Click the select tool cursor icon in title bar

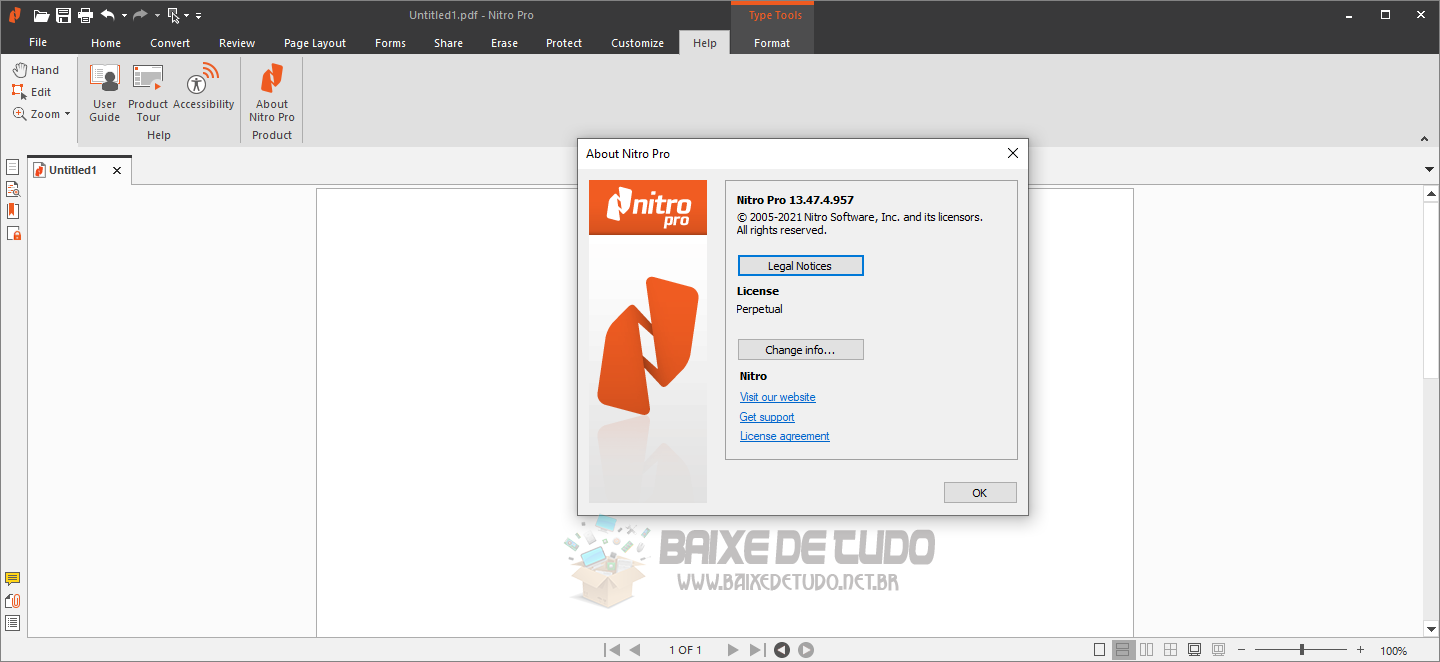174,15
